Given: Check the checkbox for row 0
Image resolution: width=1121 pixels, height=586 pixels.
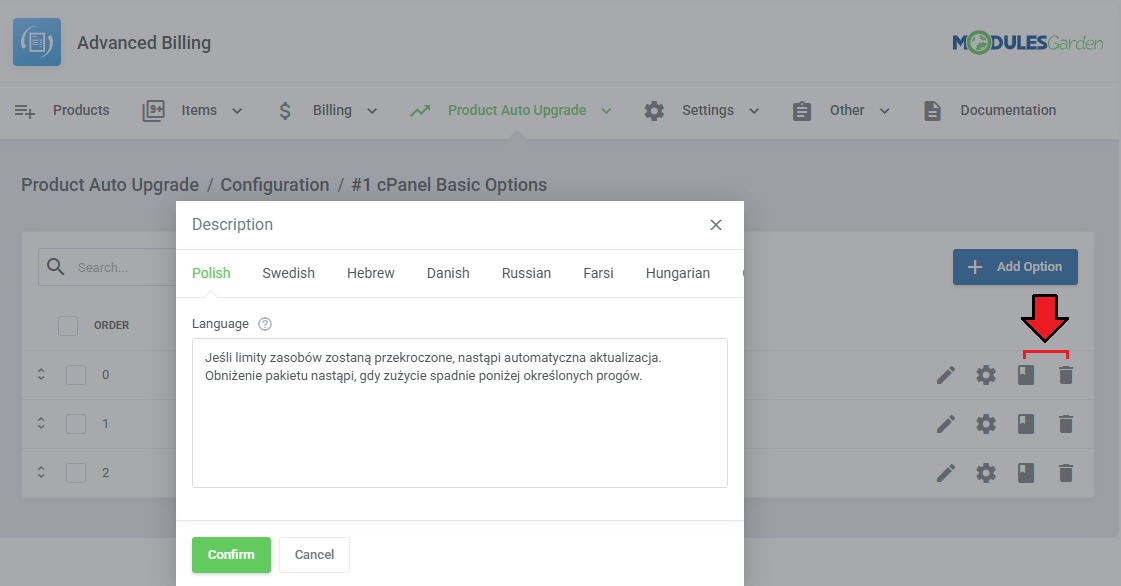Looking at the screenshot, I should (x=76, y=375).
